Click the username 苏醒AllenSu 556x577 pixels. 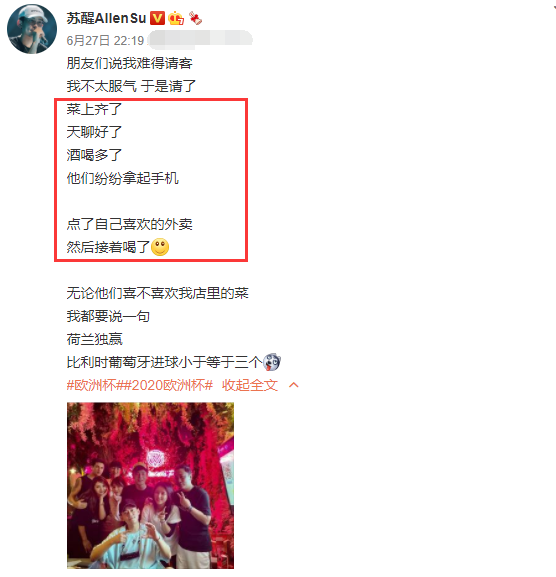(x=106, y=18)
